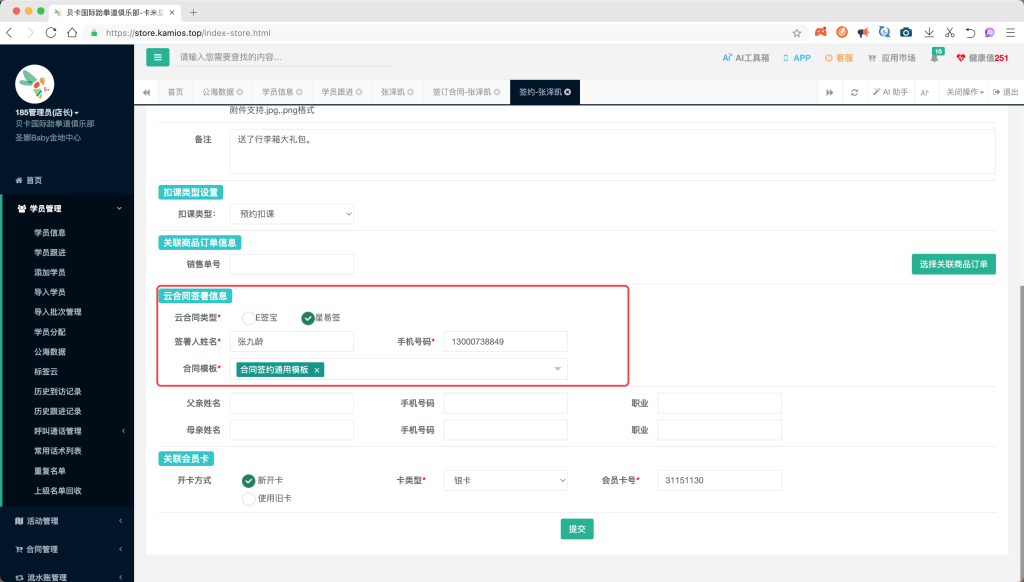Select the 新开卡 radio option
This screenshot has height=582, width=1024.
tap(248, 481)
